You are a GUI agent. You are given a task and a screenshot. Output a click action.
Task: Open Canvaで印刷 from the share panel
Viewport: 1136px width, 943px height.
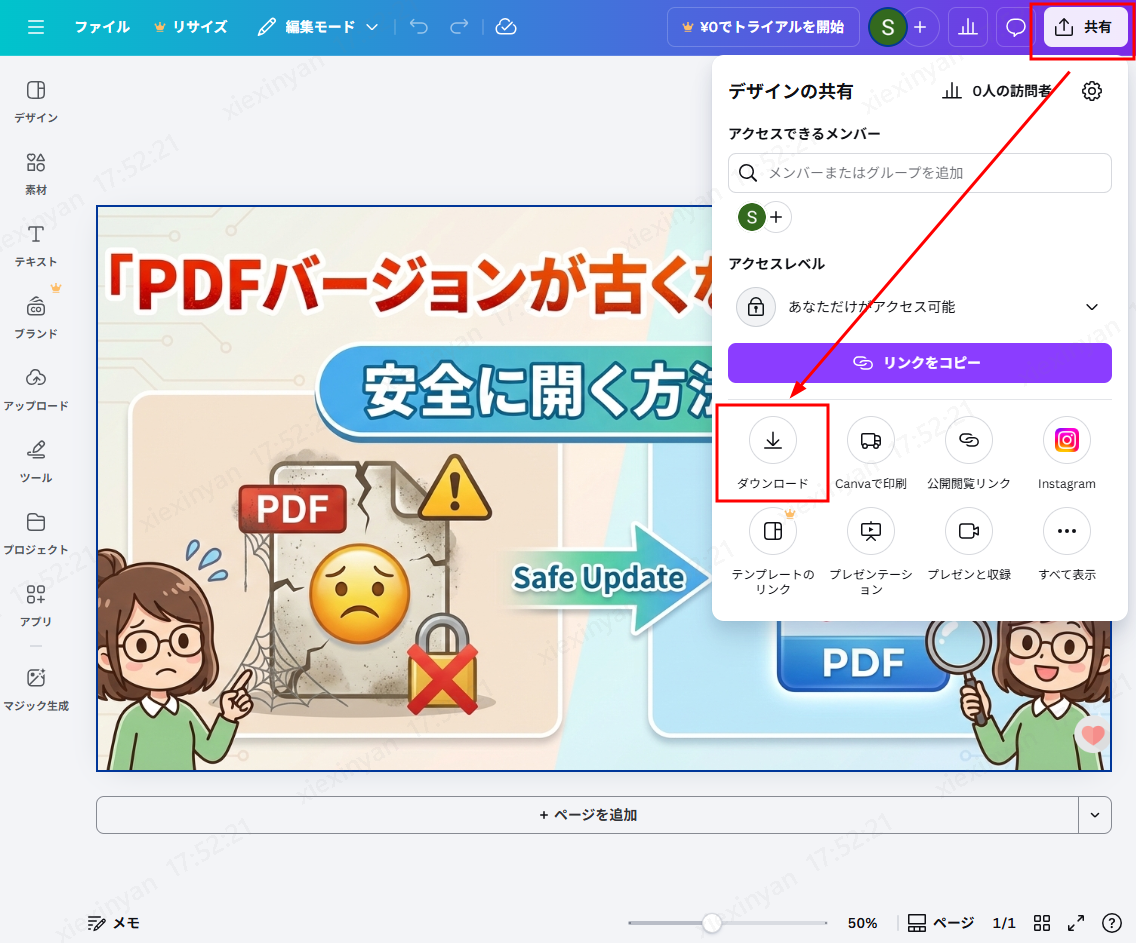(870, 452)
